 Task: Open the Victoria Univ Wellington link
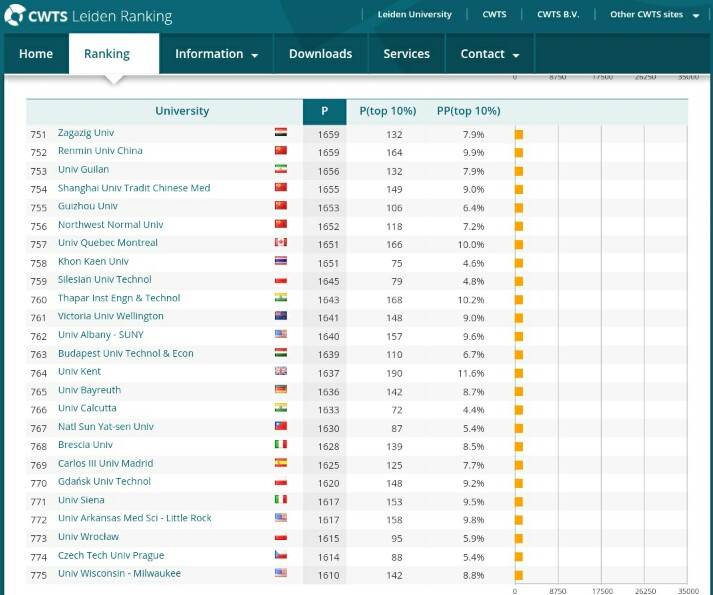pyautogui.click(x=110, y=316)
